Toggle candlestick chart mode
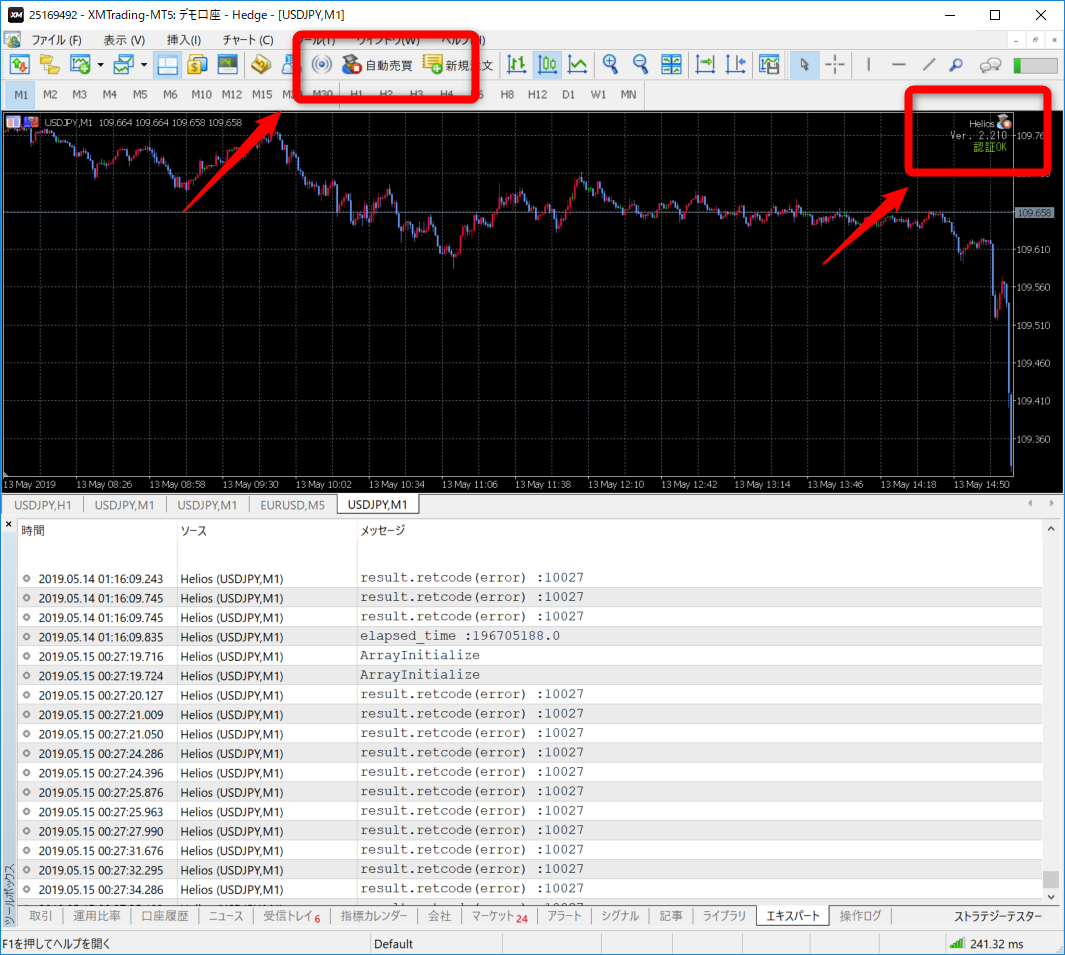 pyautogui.click(x=547, y=65)
